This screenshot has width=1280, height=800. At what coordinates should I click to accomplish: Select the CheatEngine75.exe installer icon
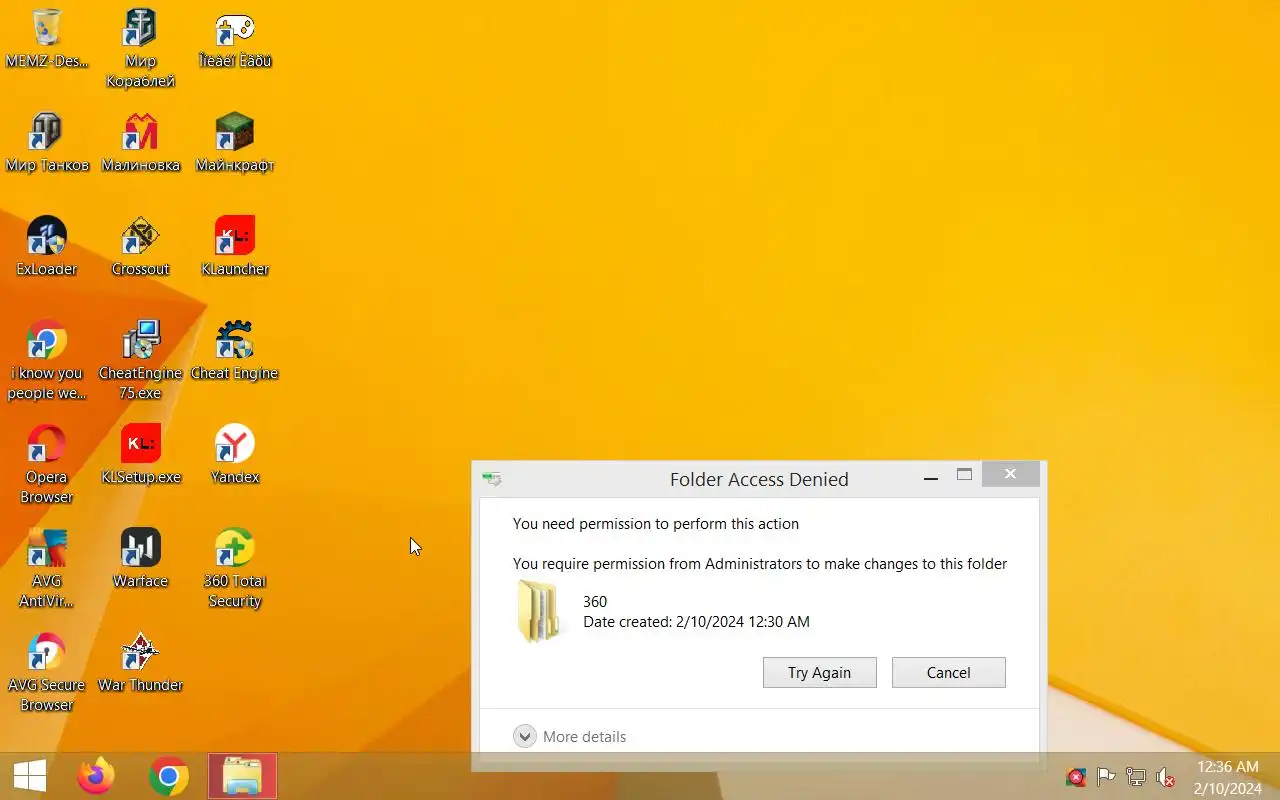140,360
